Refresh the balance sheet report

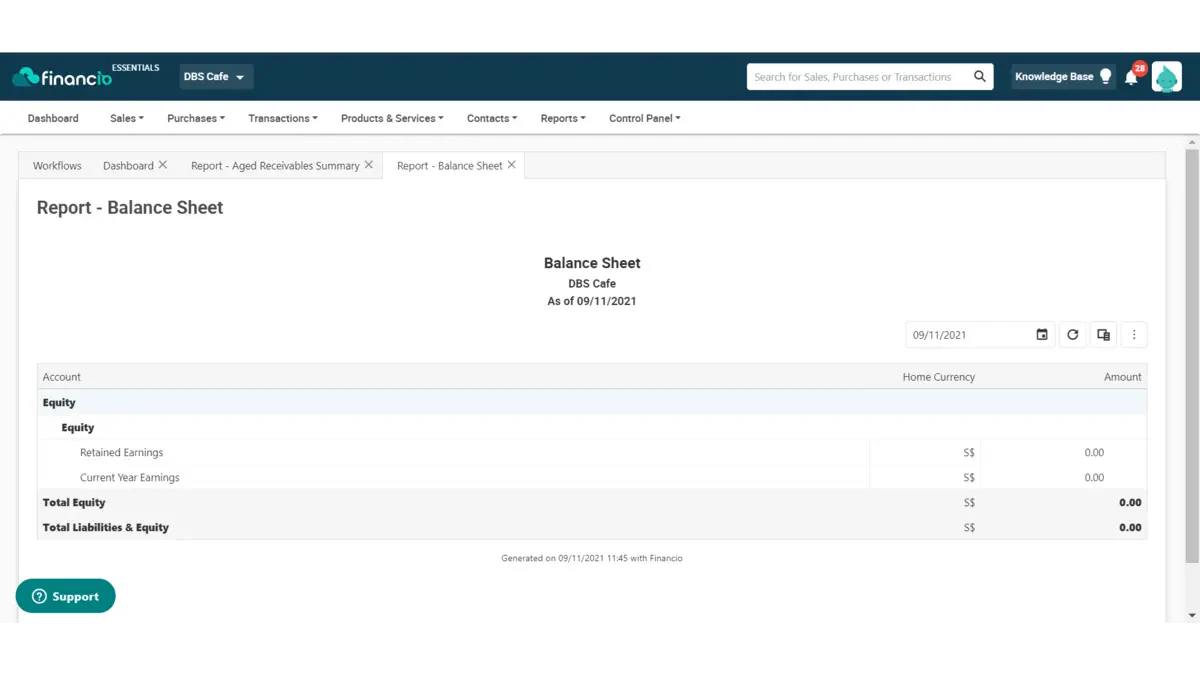click(1073, 335)
